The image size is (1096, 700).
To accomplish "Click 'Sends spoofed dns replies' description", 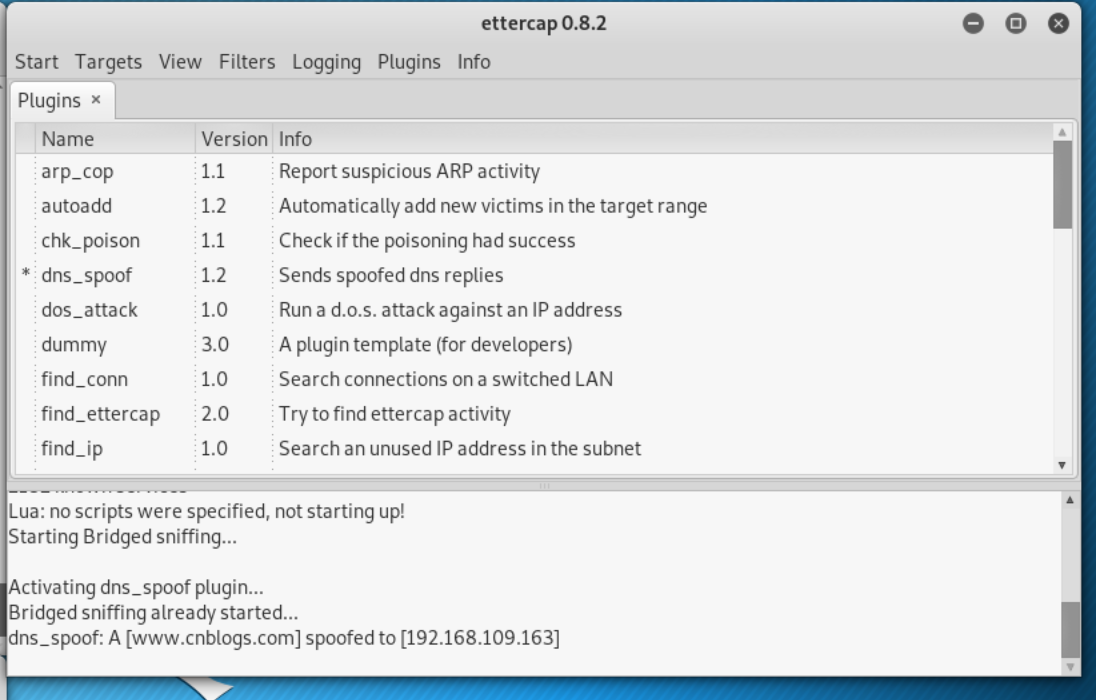I will point(391,276).
